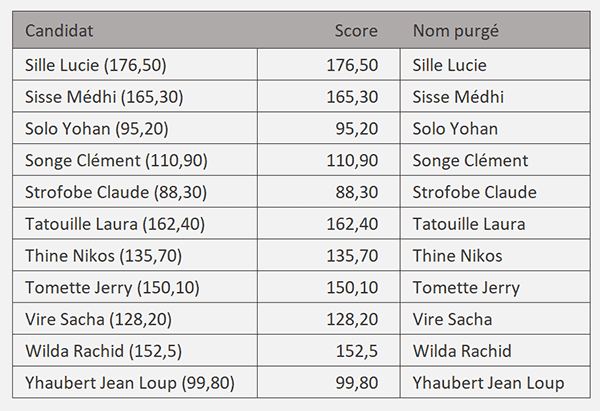Select purged name Tomette Jerry

click(466, 288)
